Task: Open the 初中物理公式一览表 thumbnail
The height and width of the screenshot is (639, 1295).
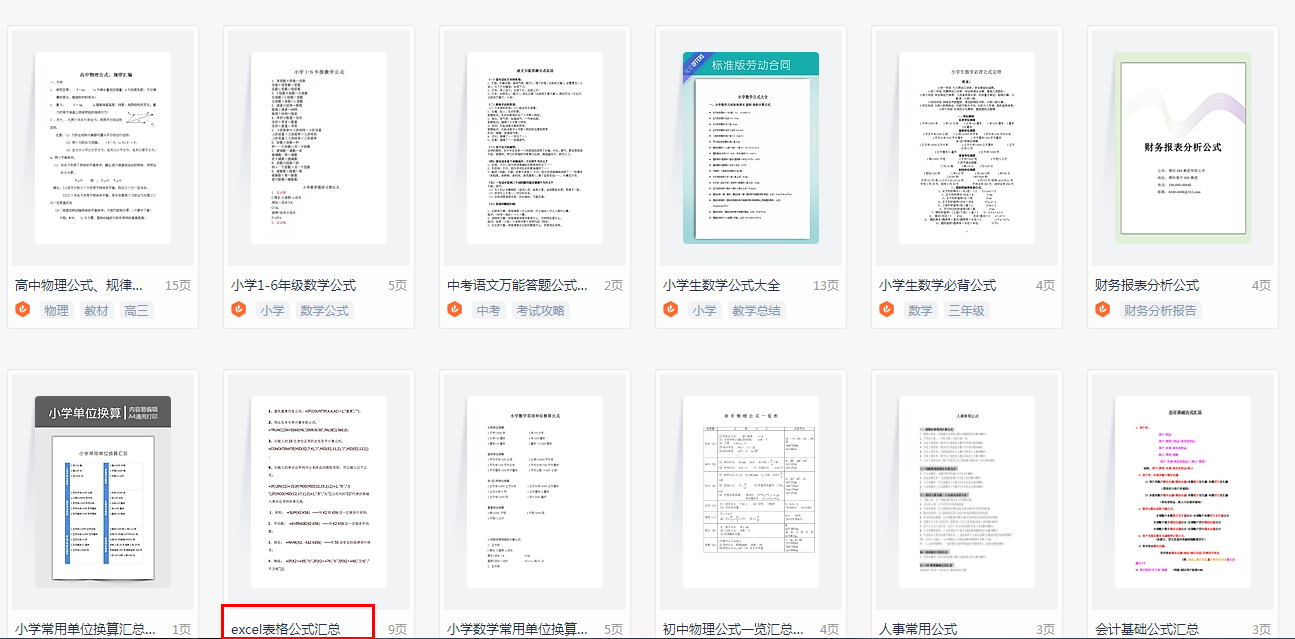Action: 751,491
